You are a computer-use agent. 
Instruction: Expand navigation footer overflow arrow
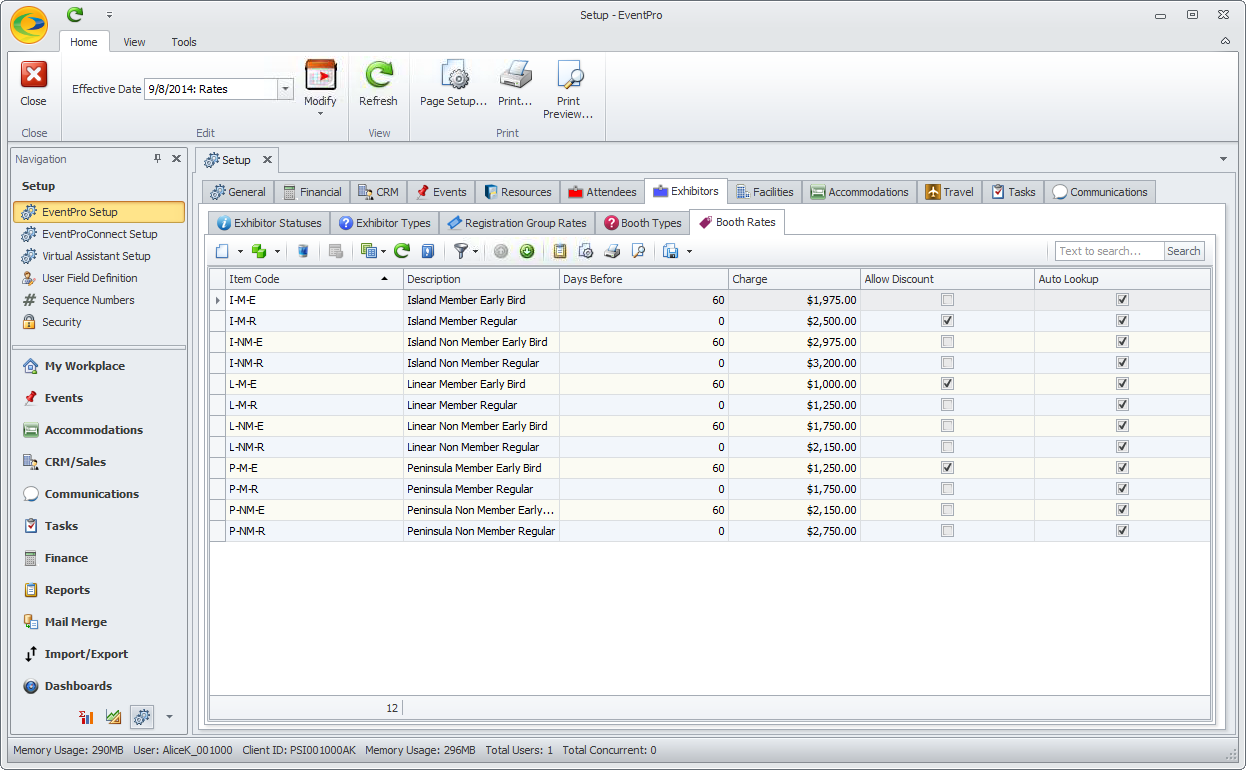pyautogui.click(x=169, y=716)
